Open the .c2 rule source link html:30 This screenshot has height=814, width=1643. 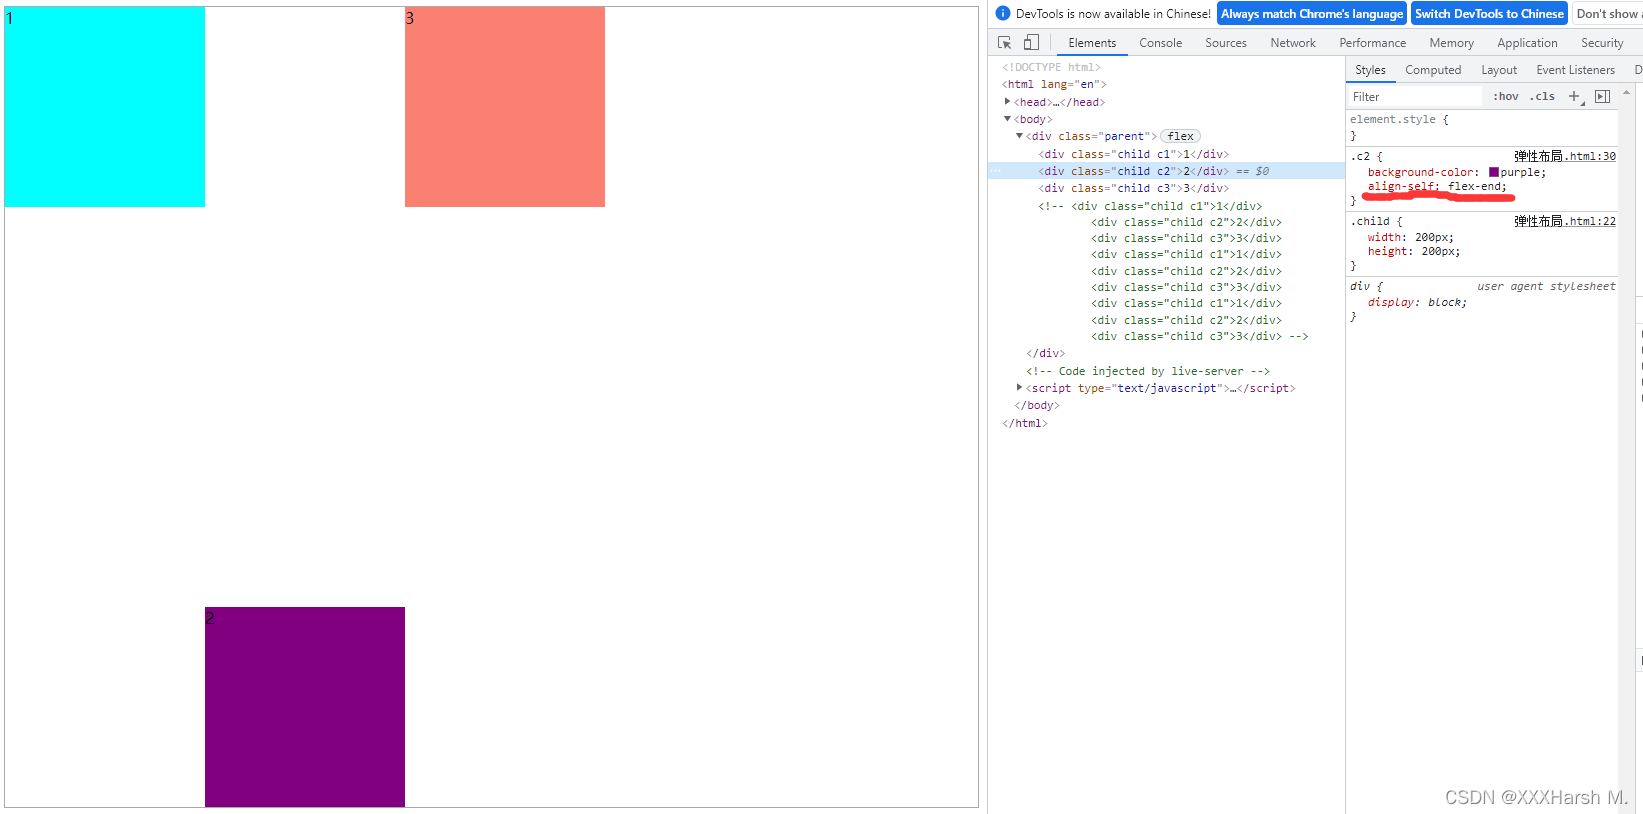[x=1564, y=156]
